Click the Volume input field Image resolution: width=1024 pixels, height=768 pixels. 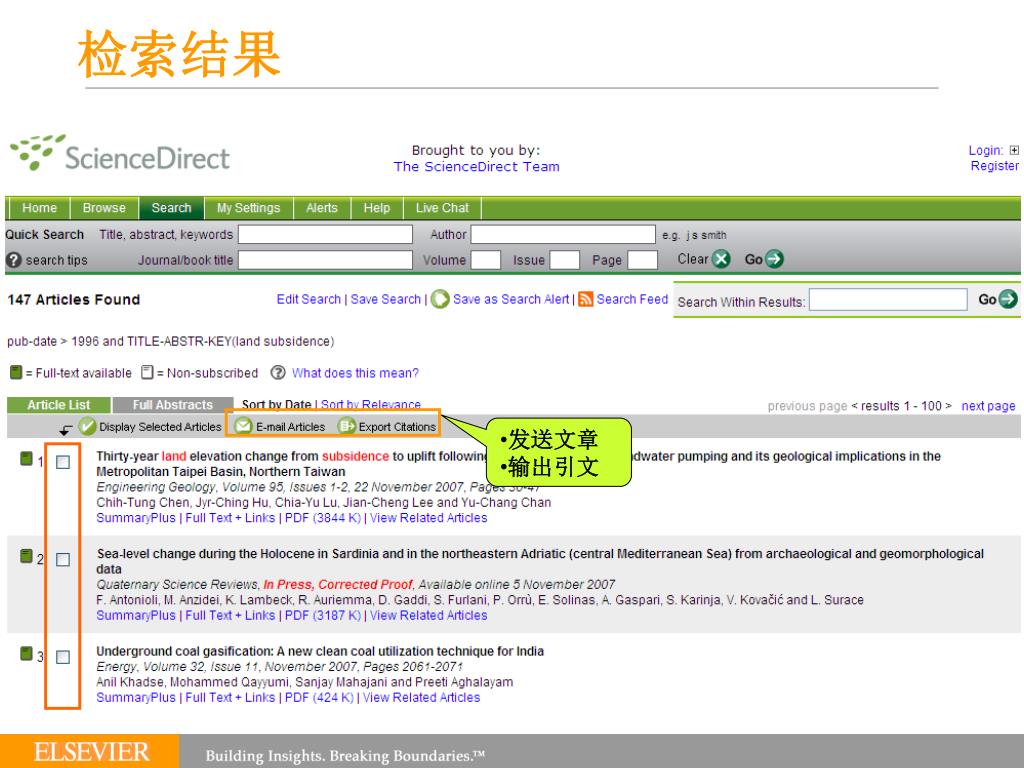[x=486, y=260]
